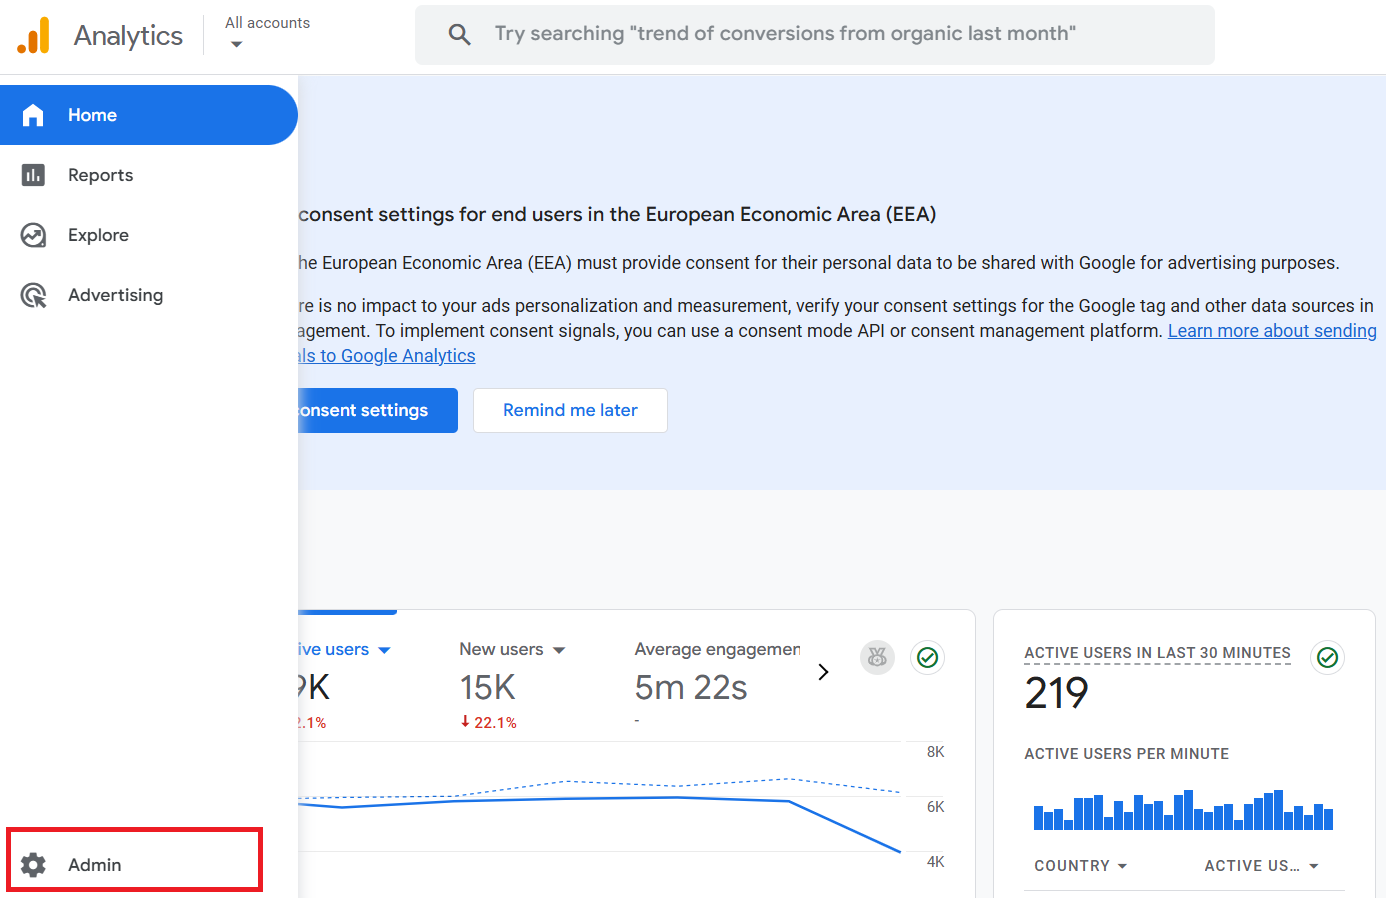Open Reports section

click(149, 175)
